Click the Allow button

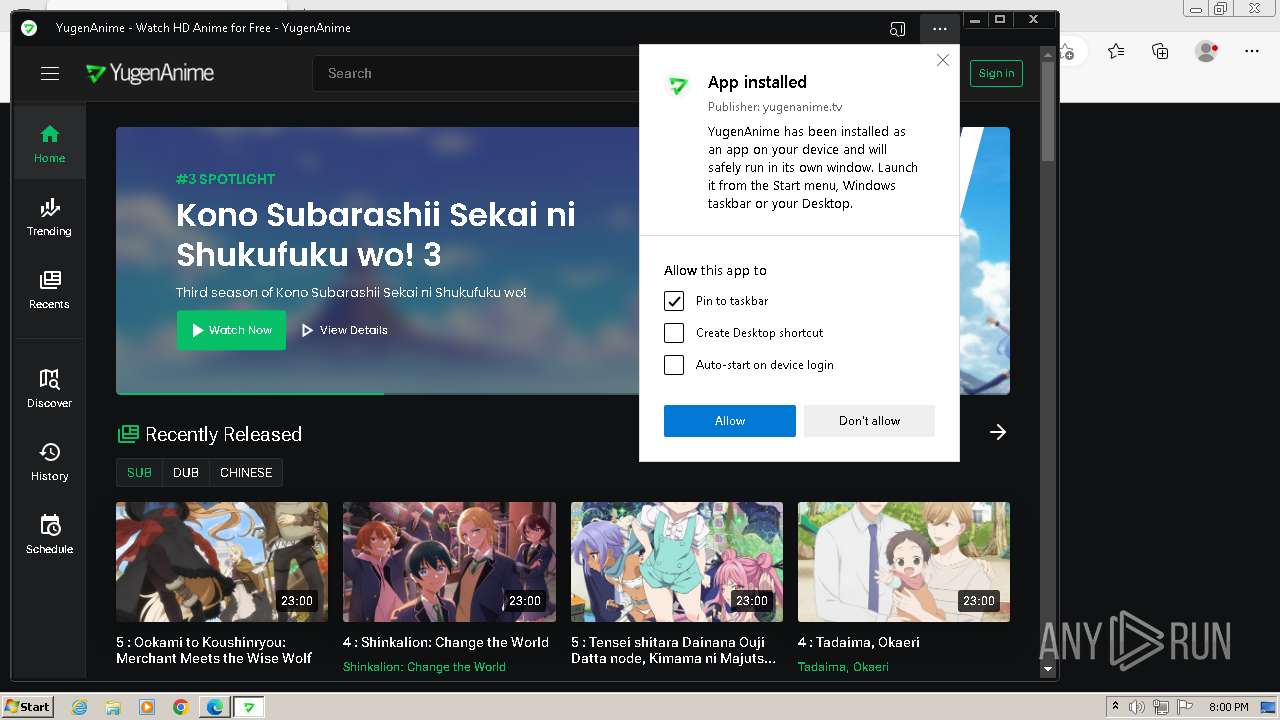(730, 421)
